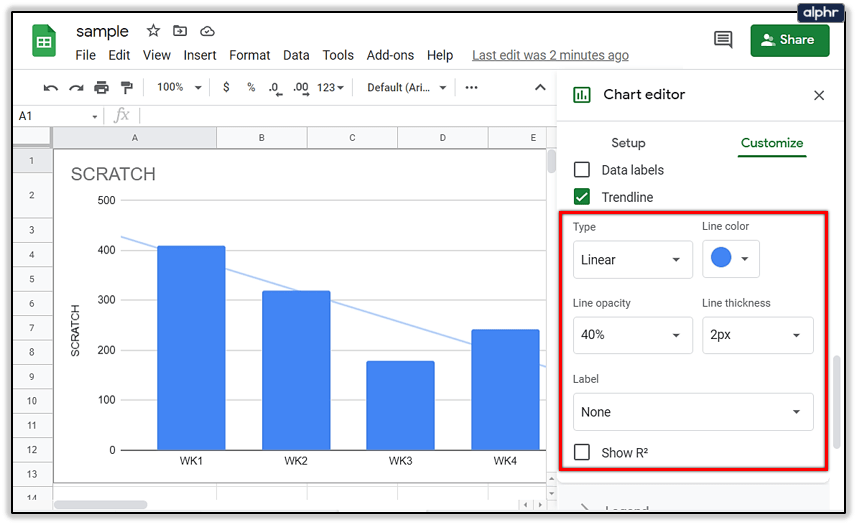Open trendline Line color picker
857x525 pixels.
point(731,258)
